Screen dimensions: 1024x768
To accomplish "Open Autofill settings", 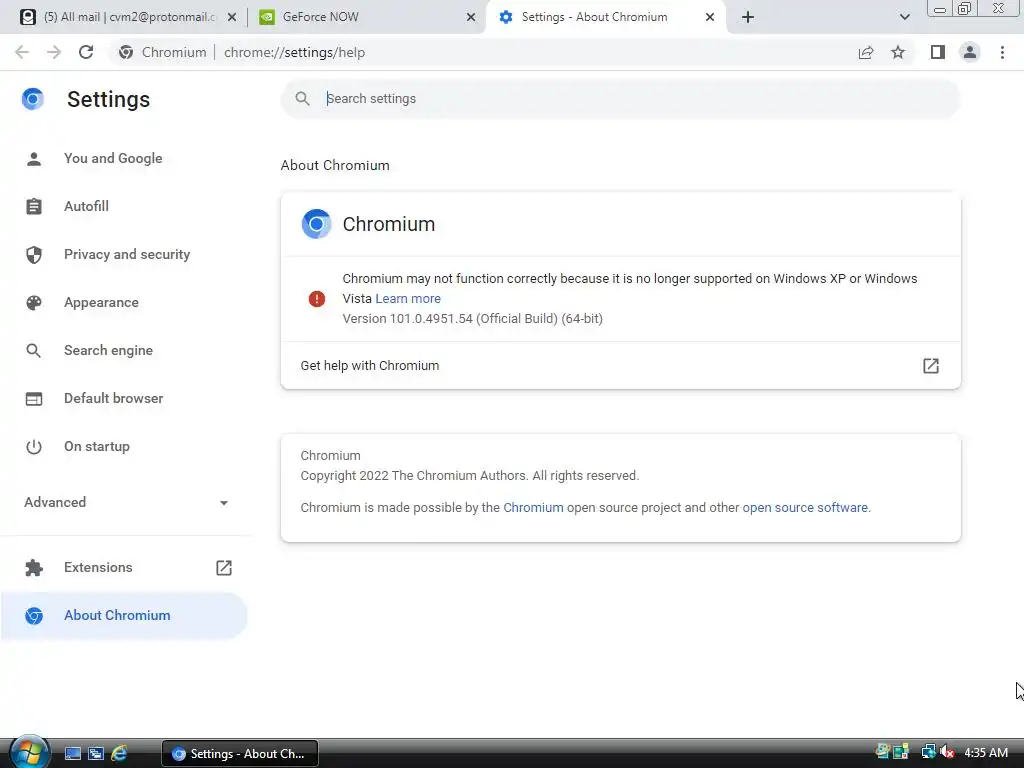I will click(86, 206).
